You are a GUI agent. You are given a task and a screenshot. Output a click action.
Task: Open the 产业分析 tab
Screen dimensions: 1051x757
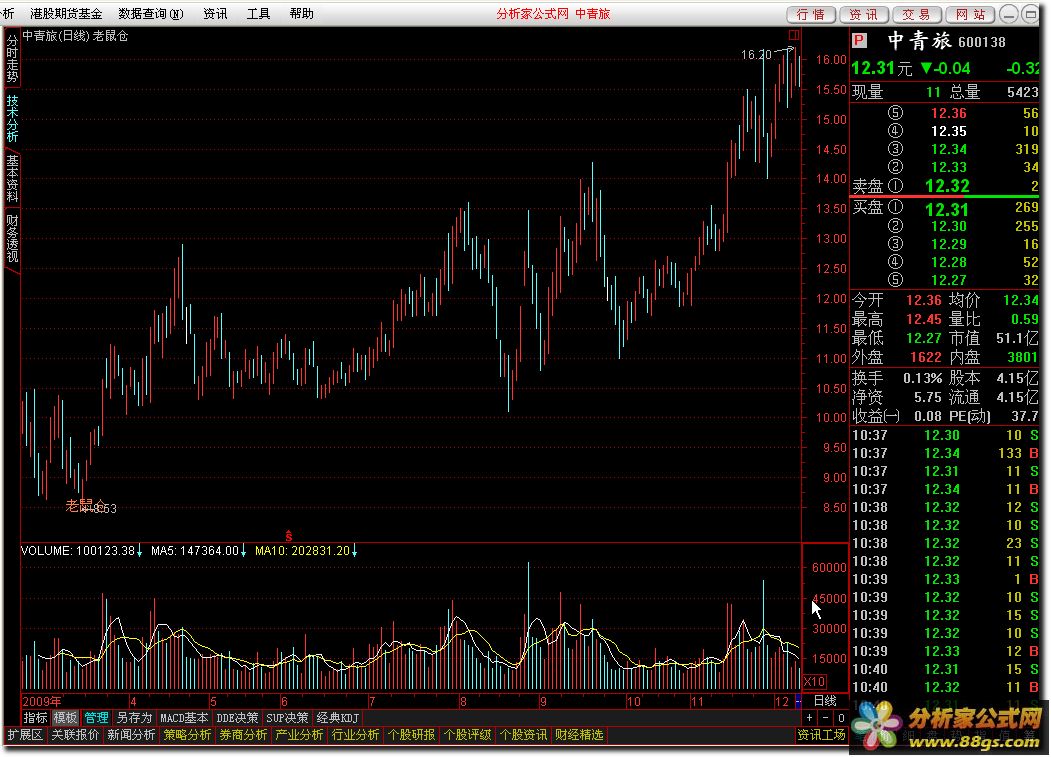(300, 735)
